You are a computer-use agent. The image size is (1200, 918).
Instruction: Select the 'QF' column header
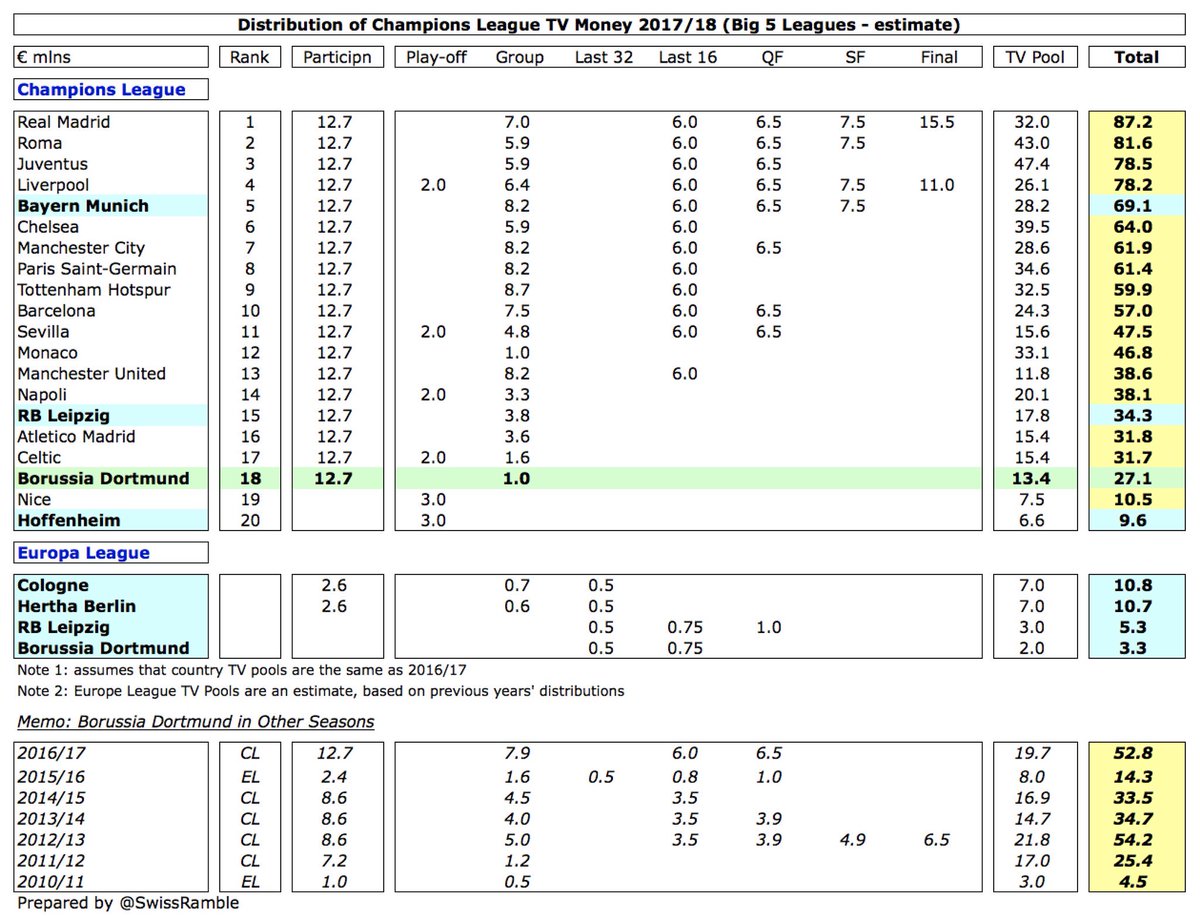(770, 57)
